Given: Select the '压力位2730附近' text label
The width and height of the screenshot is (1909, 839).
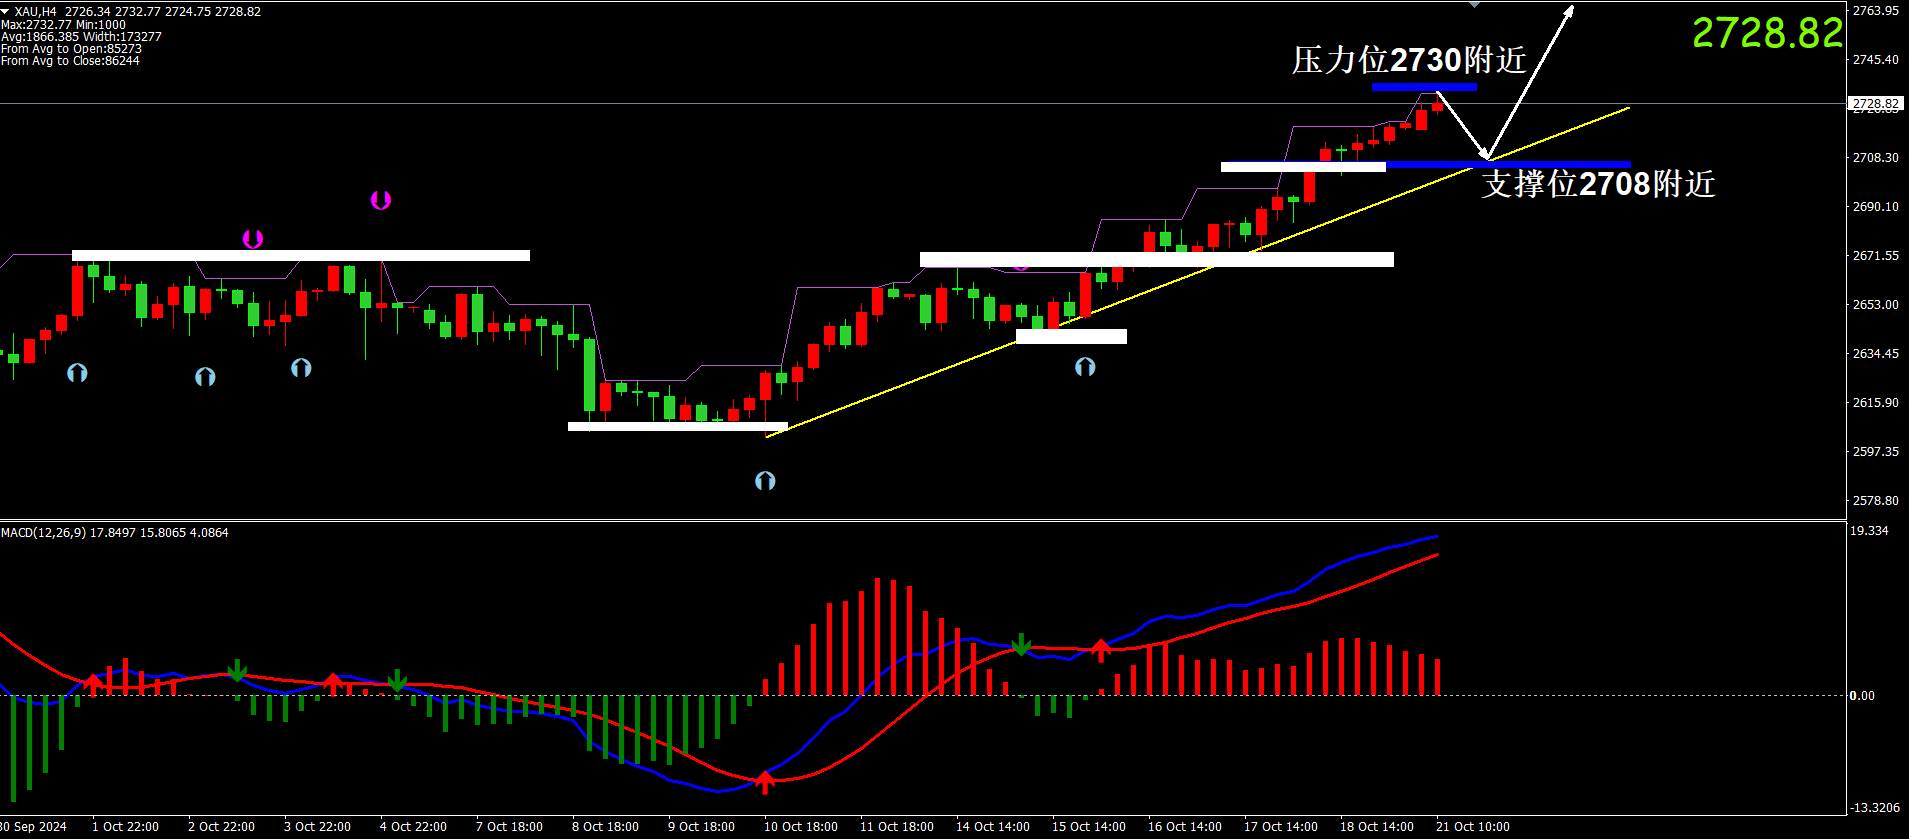Looking at the screenshot, I should pyautogui.click(x=1409, y=60).
